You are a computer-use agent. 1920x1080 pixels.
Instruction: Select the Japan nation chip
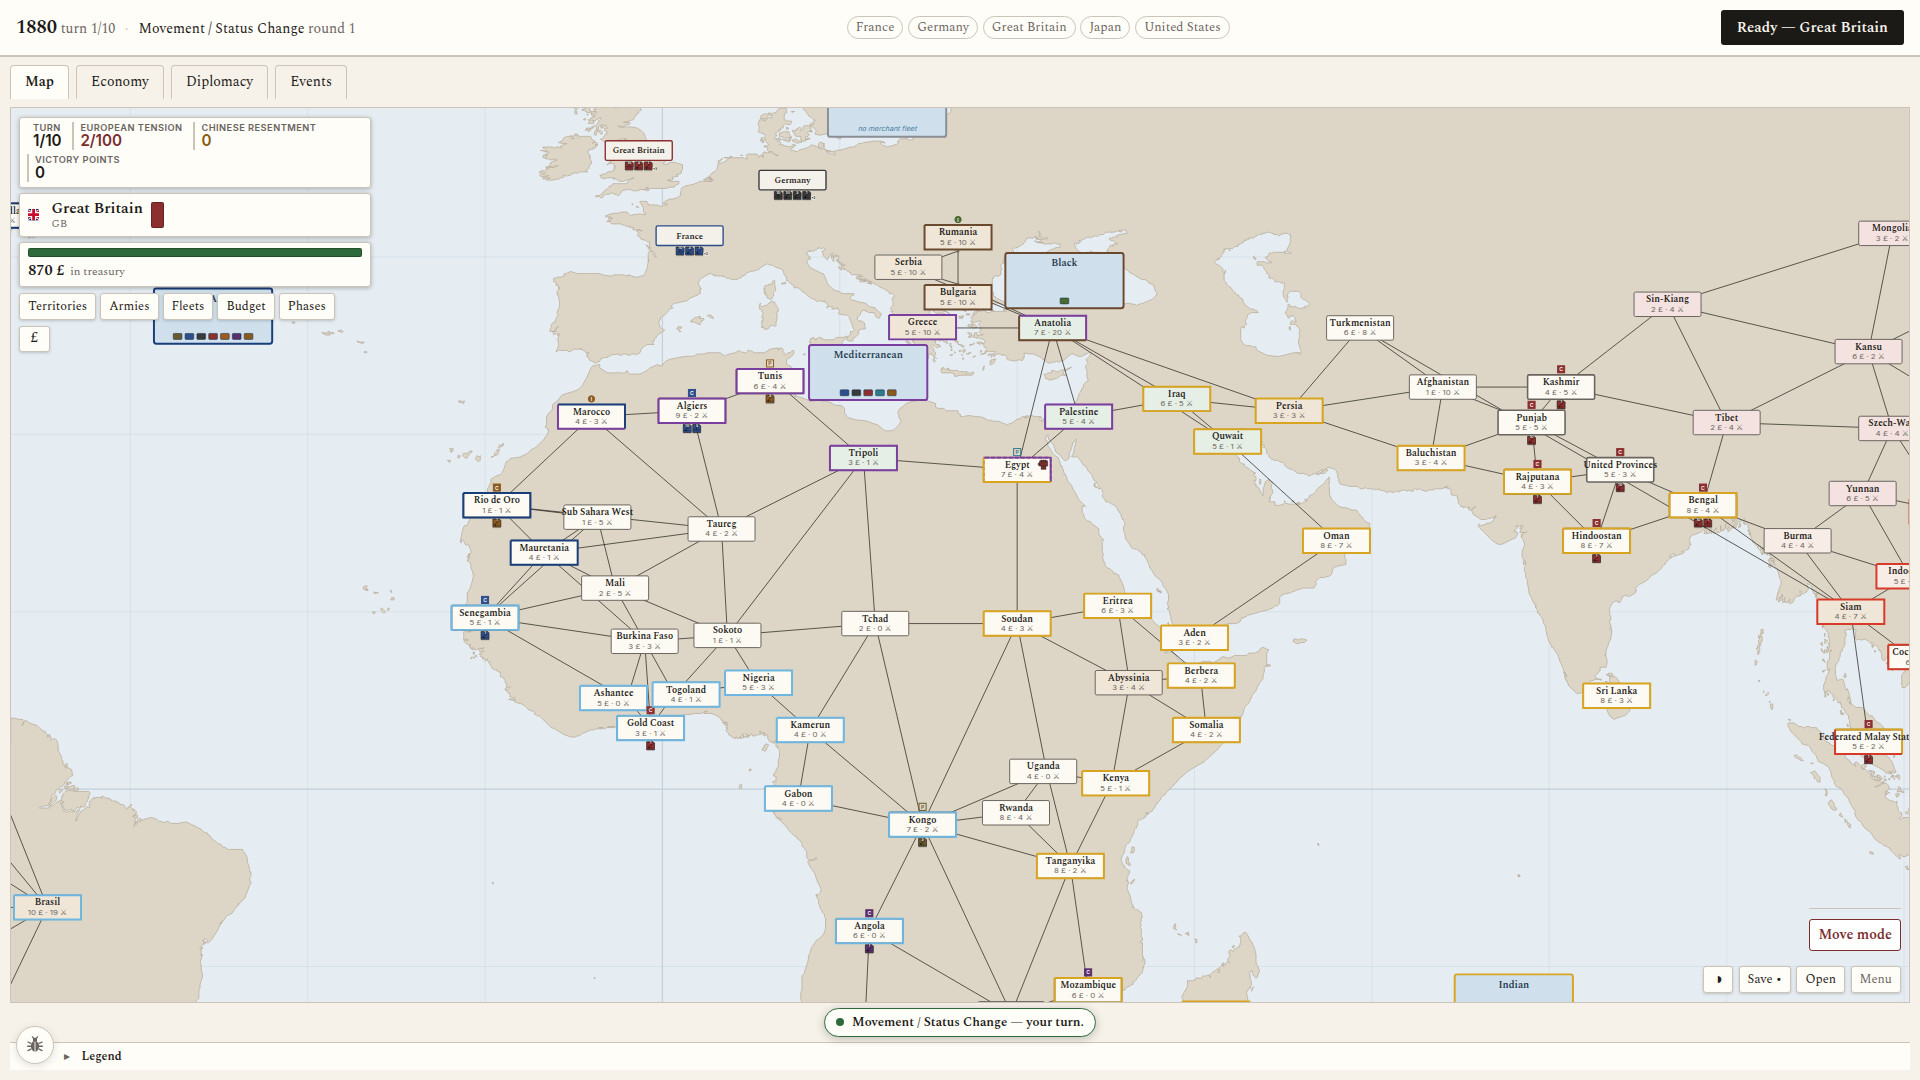(1105, 28)
